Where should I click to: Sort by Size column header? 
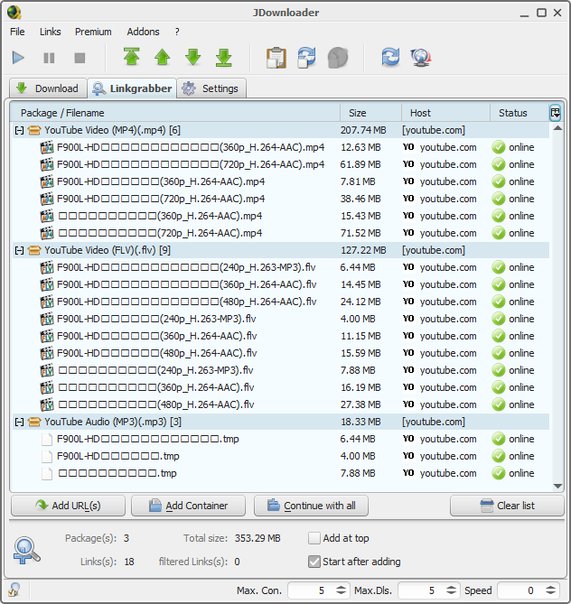[371, 113]
